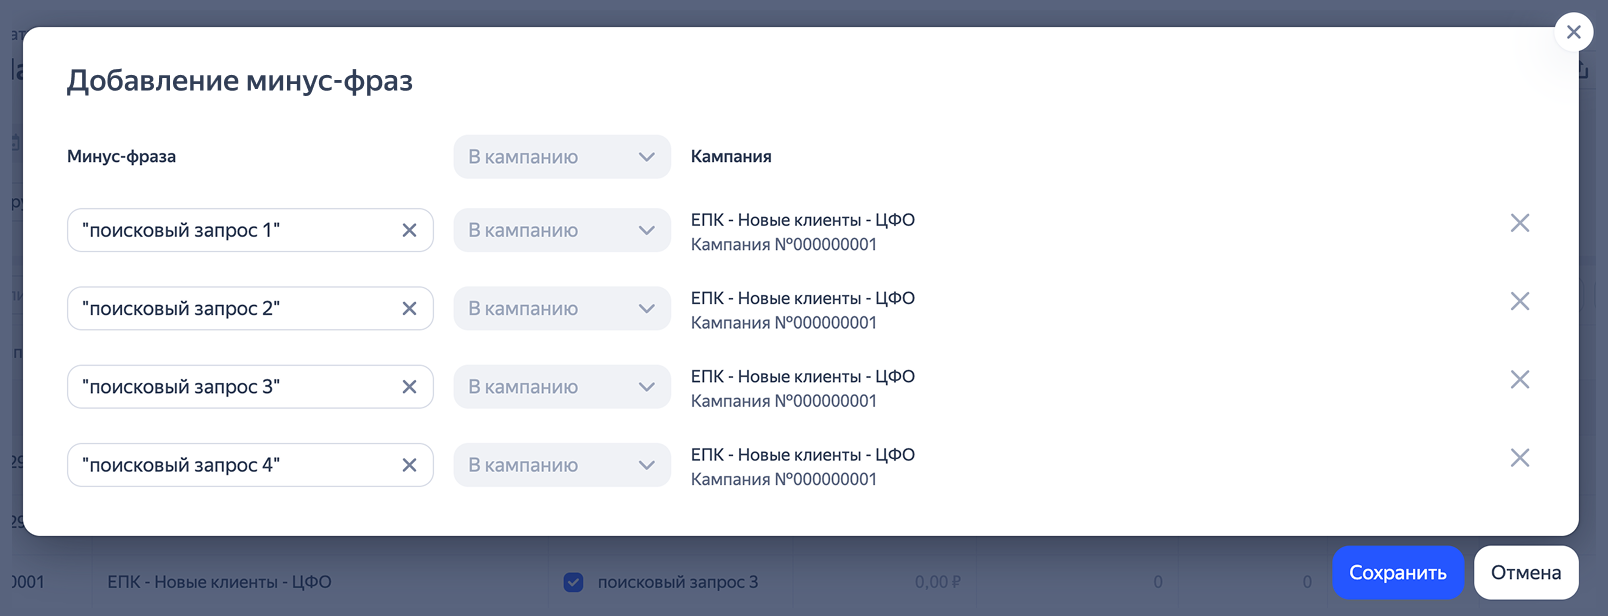Click the "Сохранить" button
This screenshot has width=1608, height=616.
(1397, 573)
